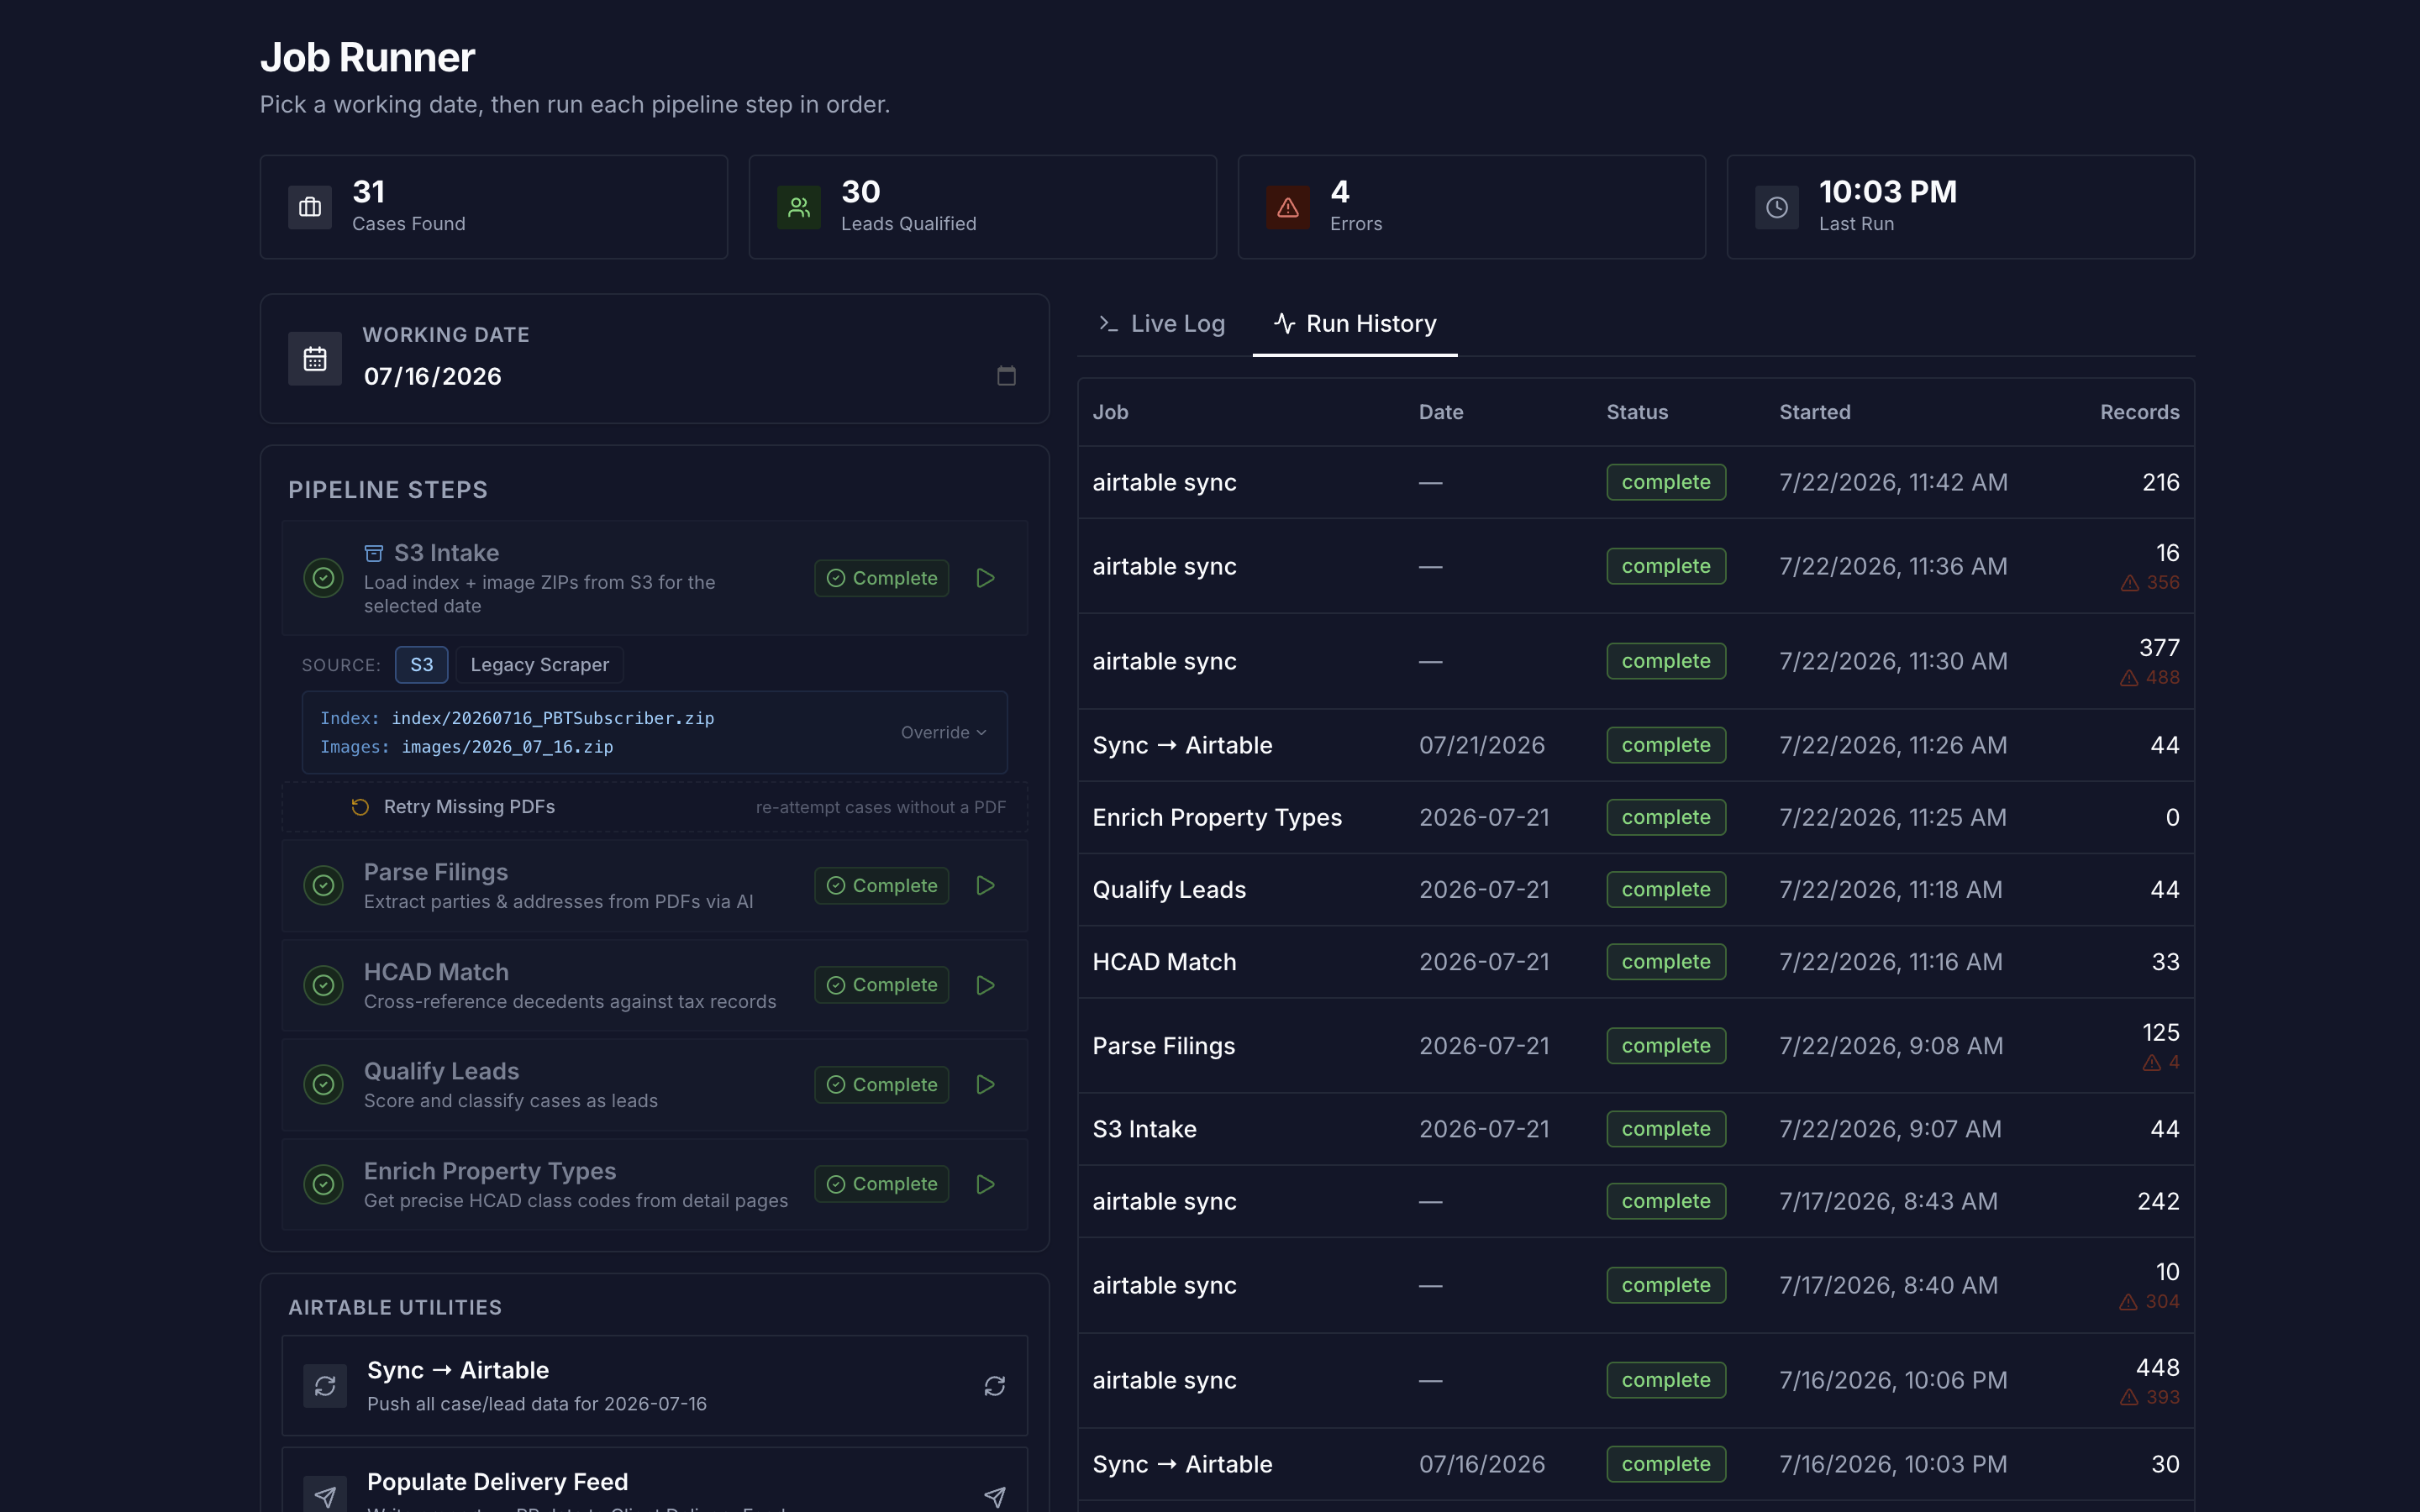
Task: Run the HCAD Match step play icon
Action: [985, 985]
